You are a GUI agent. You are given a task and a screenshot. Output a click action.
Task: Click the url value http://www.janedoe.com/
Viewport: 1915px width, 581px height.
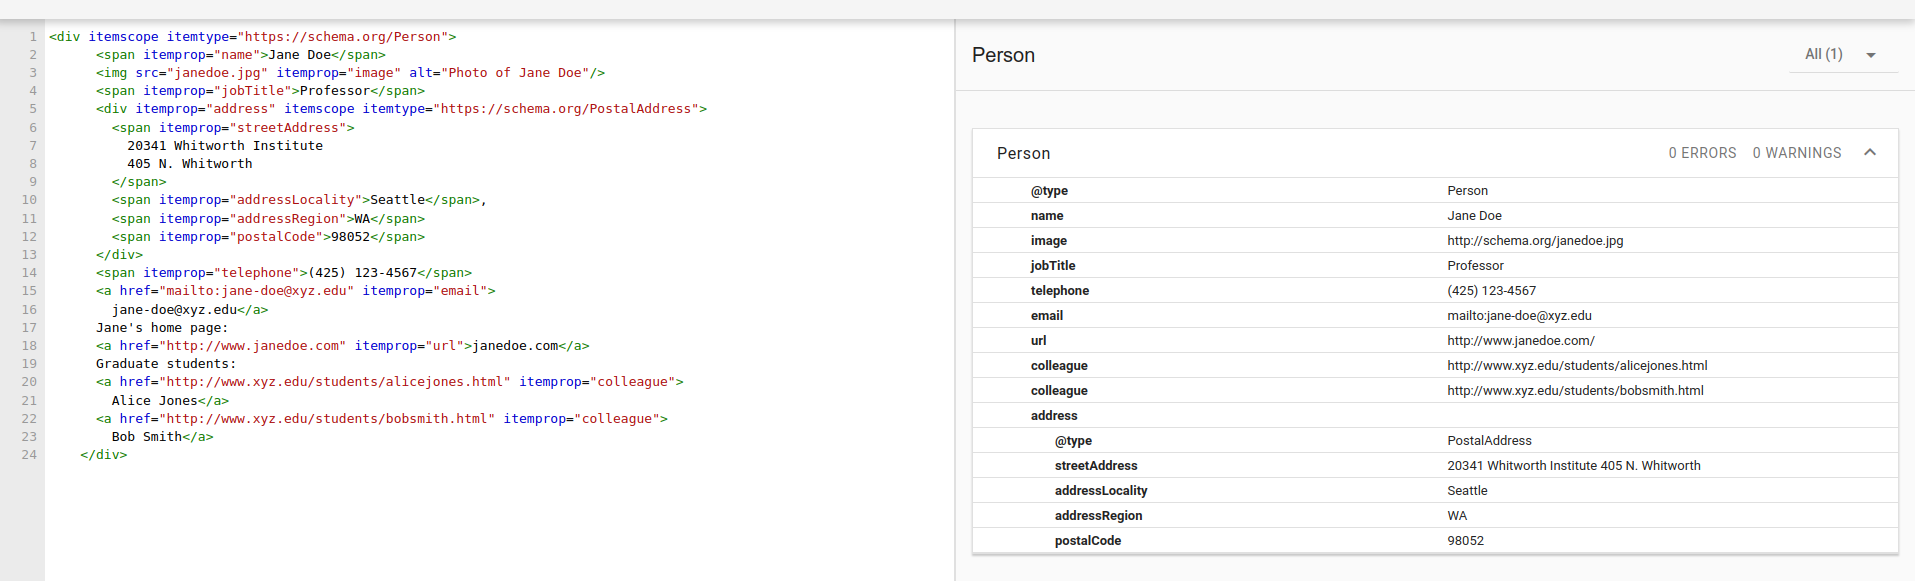(x=1520, y=341)
